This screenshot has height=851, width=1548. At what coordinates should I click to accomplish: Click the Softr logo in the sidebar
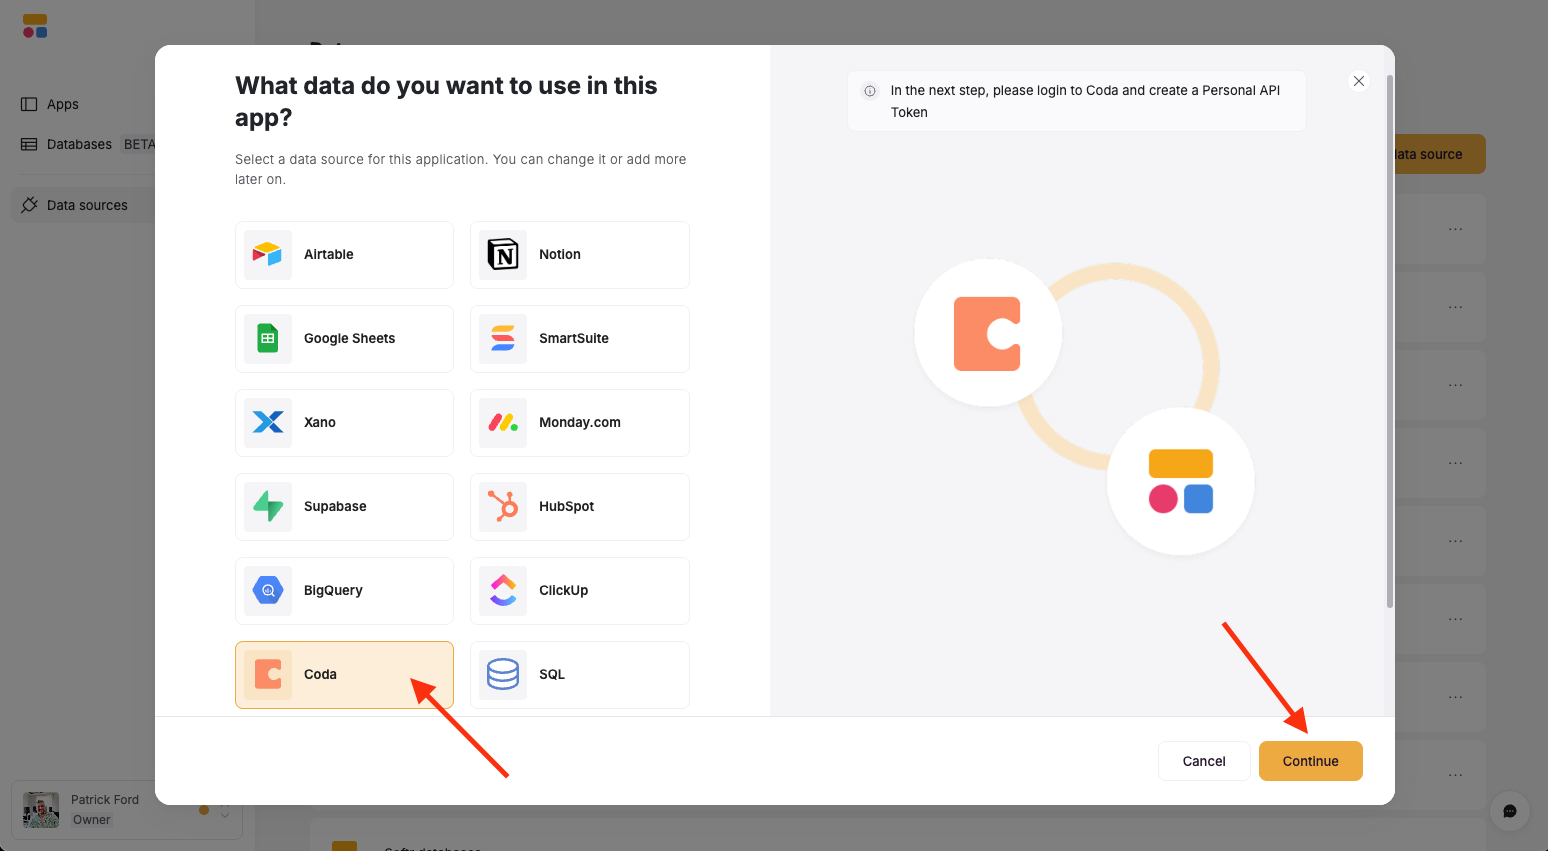35,26
